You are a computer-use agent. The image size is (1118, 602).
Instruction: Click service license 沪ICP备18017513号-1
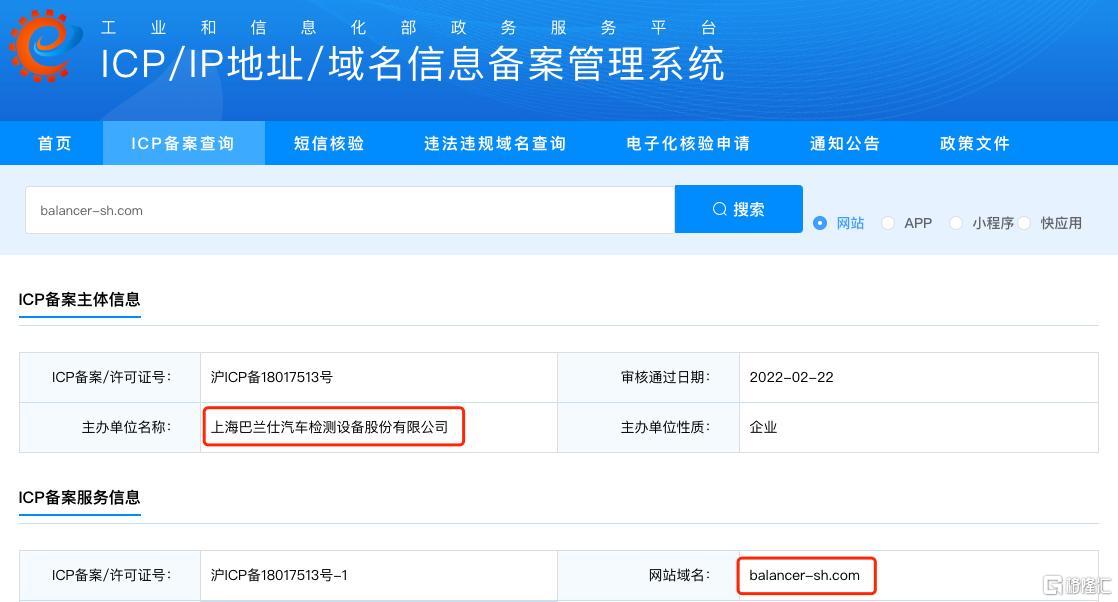(279, 576)
